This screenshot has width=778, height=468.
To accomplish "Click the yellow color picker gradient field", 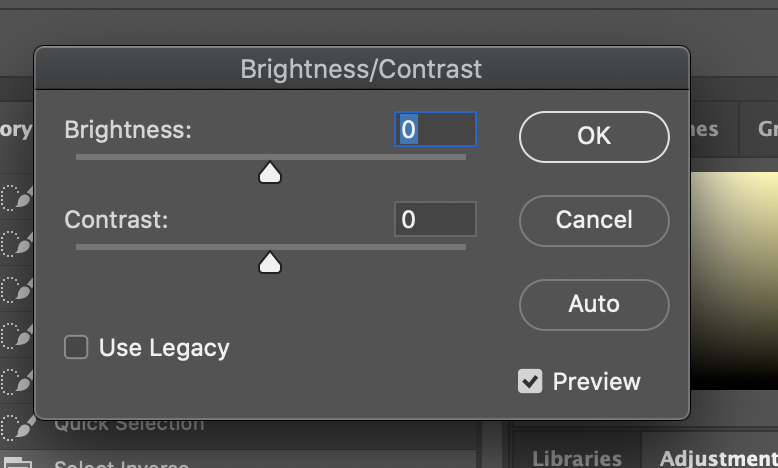I will coord(734,280).
